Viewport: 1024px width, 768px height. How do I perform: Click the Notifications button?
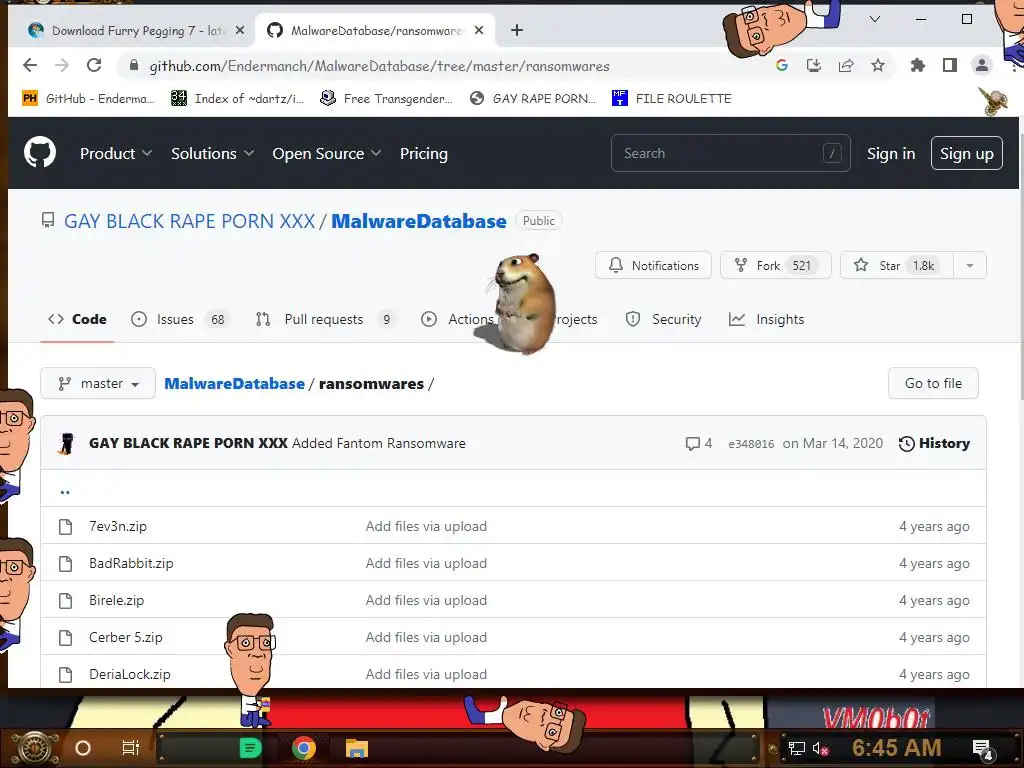pyautogui.click(x=653, y=266)
